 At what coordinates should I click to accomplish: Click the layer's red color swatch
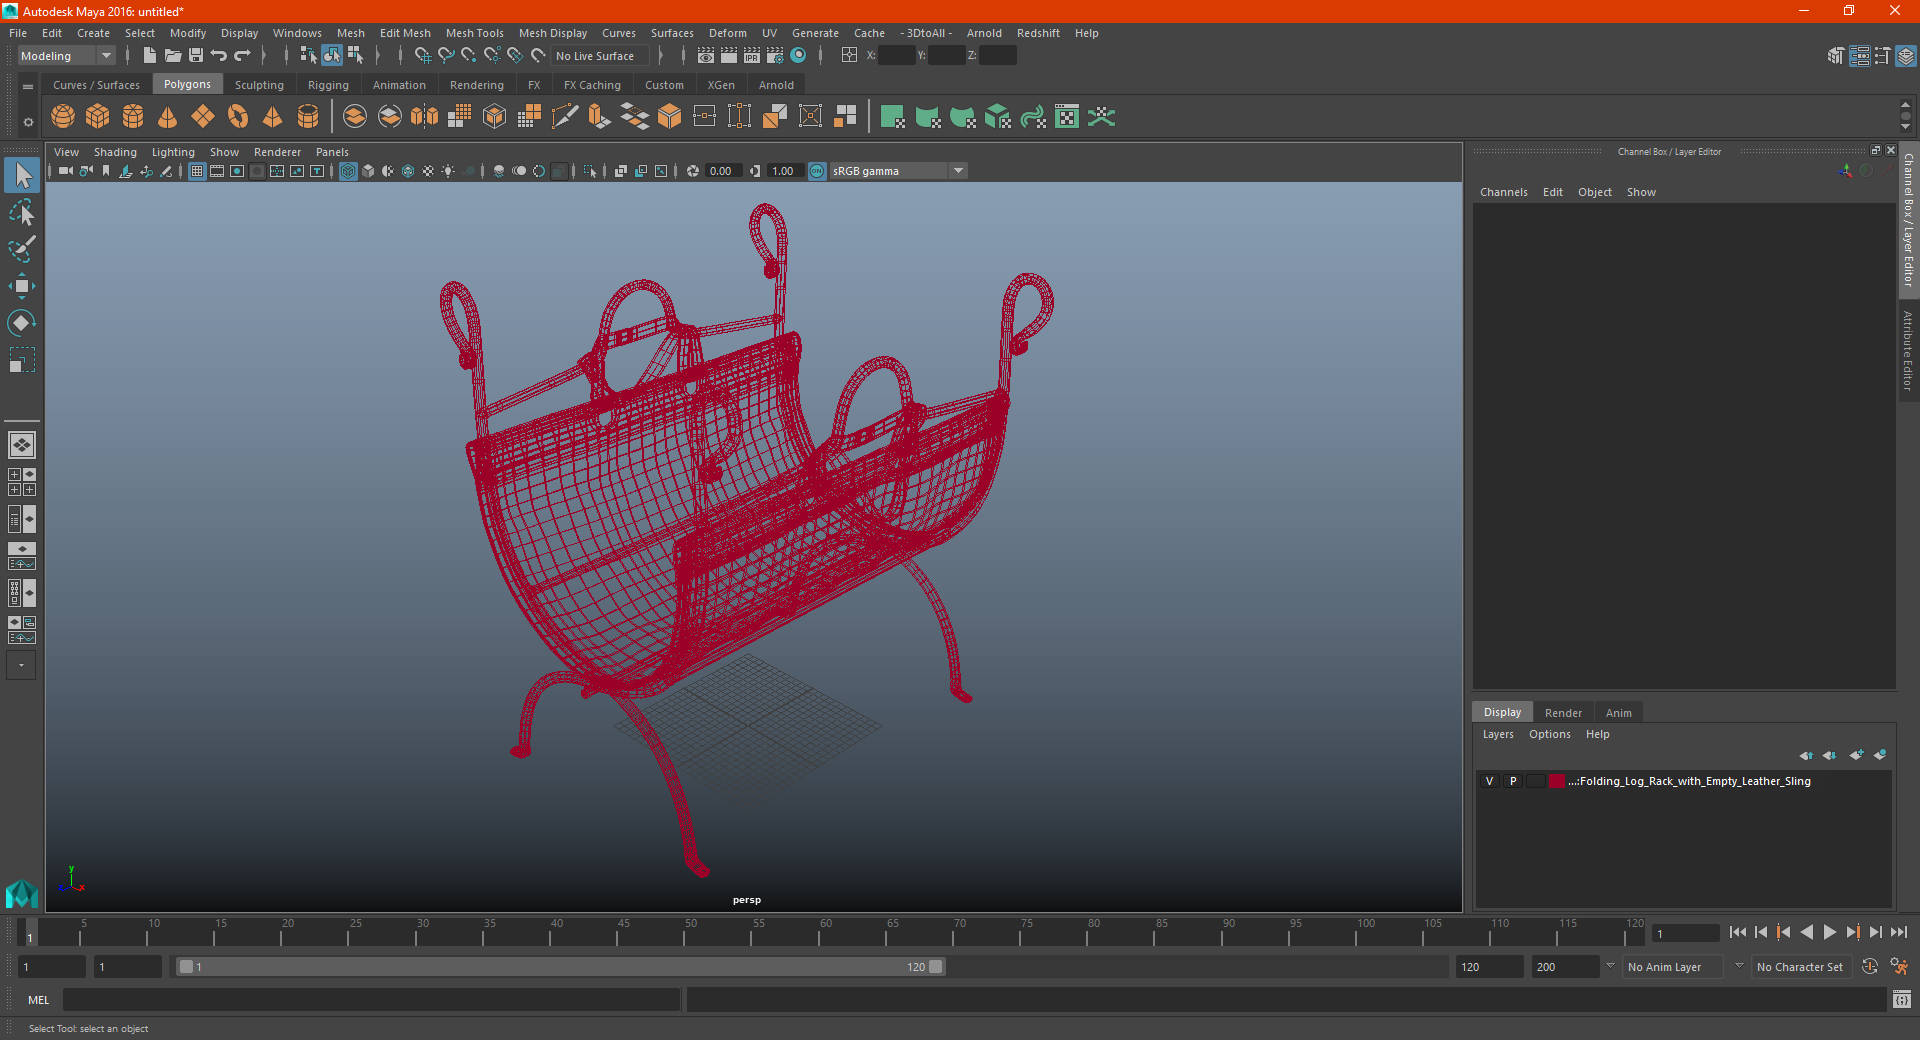pyautogui.click(x=1557, y=781)
